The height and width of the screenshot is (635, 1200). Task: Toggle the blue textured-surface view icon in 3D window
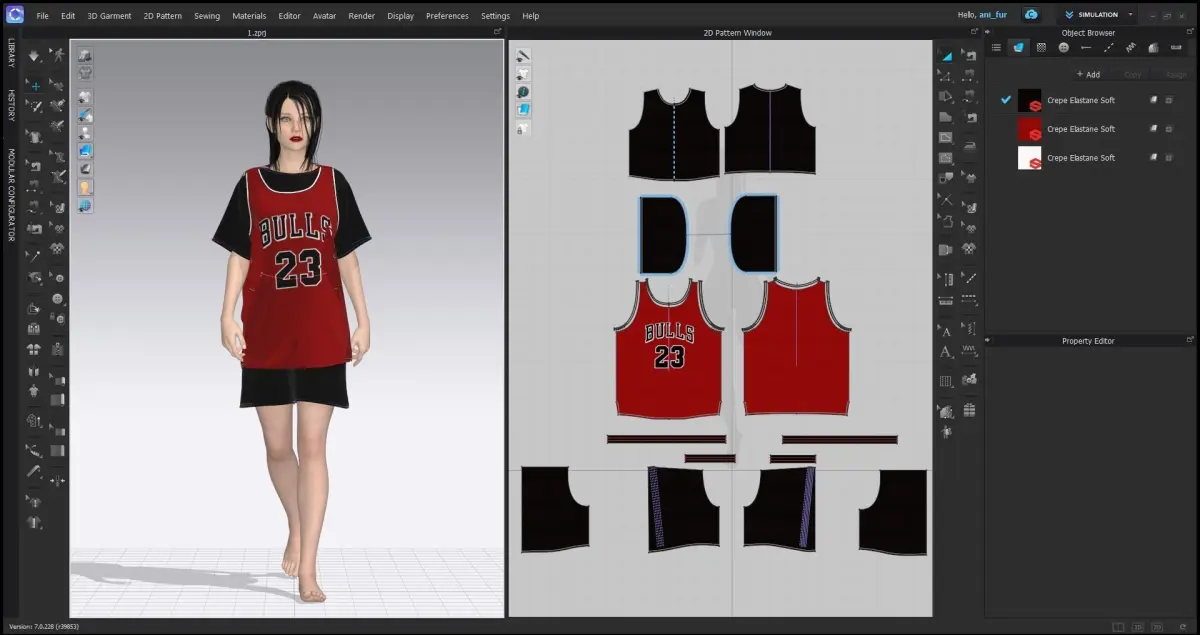point(85,151)
